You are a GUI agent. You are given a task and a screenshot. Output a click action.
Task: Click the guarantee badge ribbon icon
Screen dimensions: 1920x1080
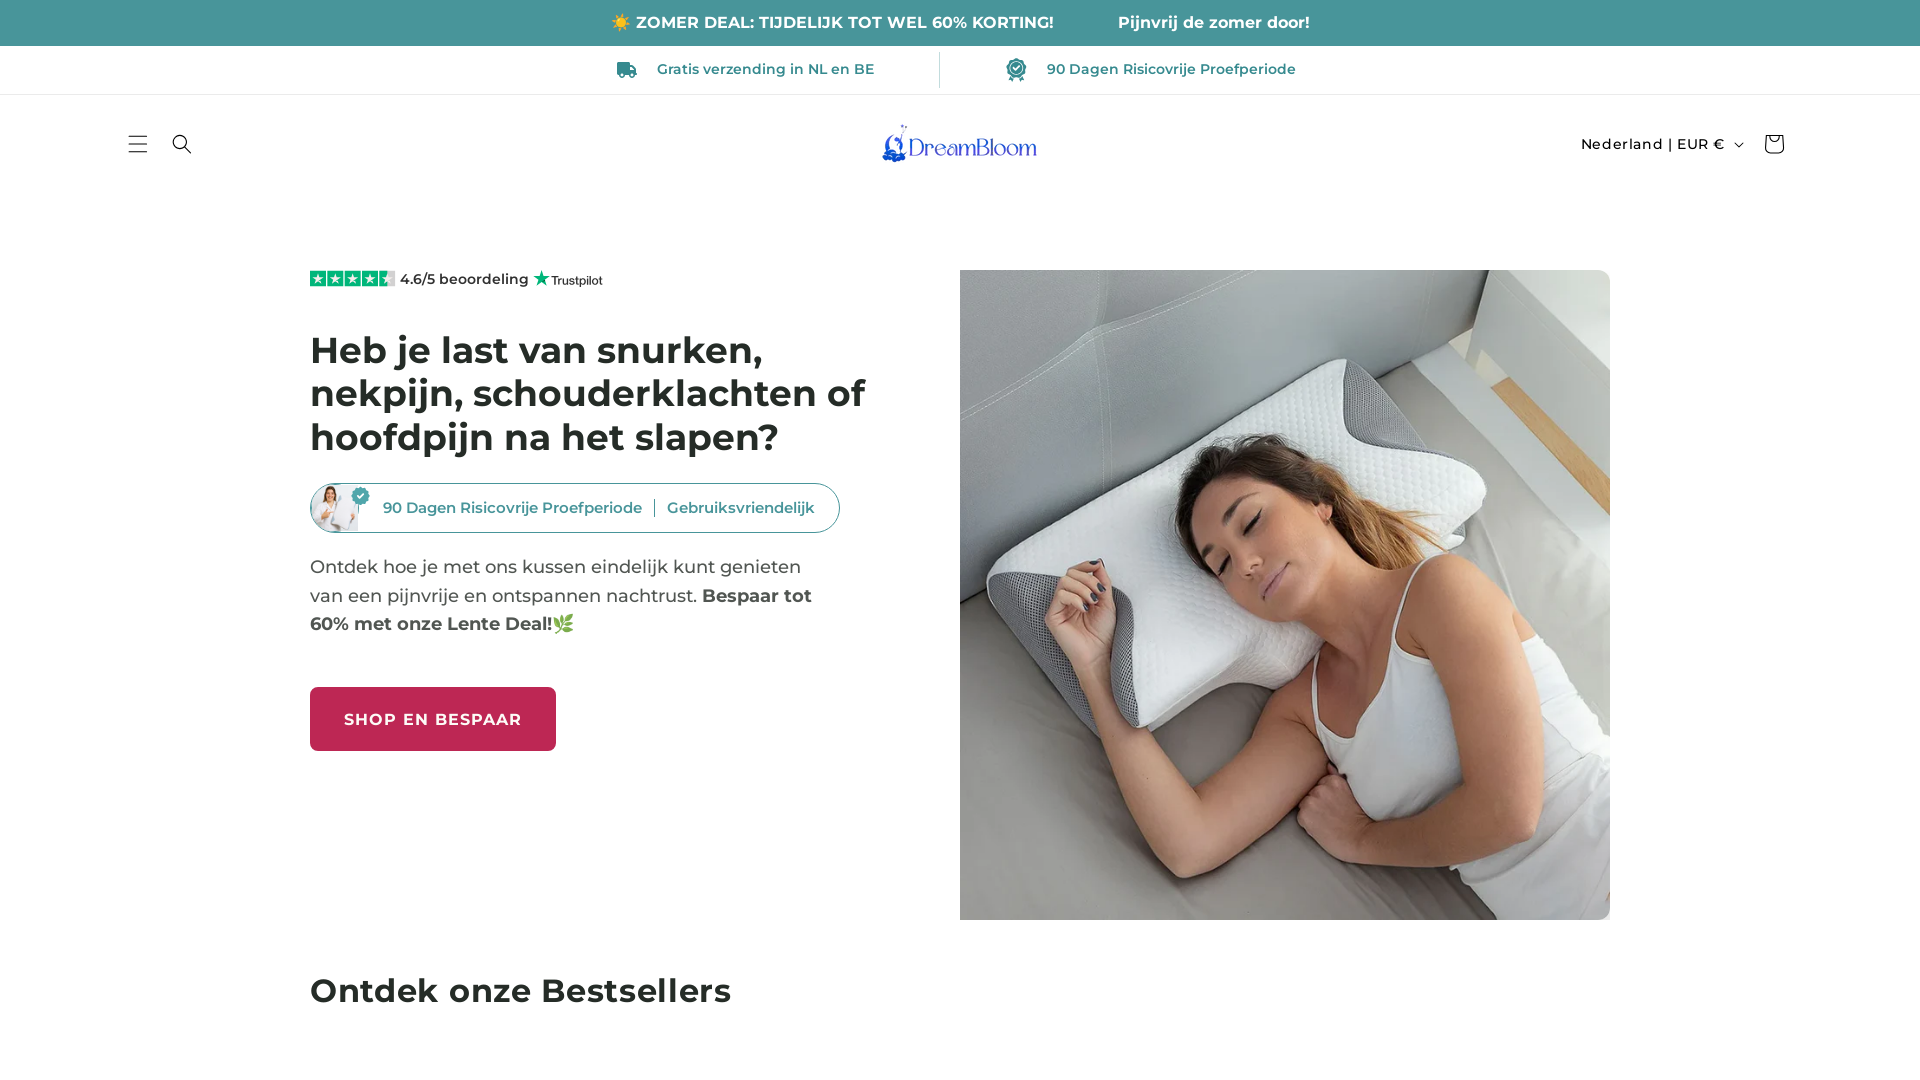point(1016,69)
